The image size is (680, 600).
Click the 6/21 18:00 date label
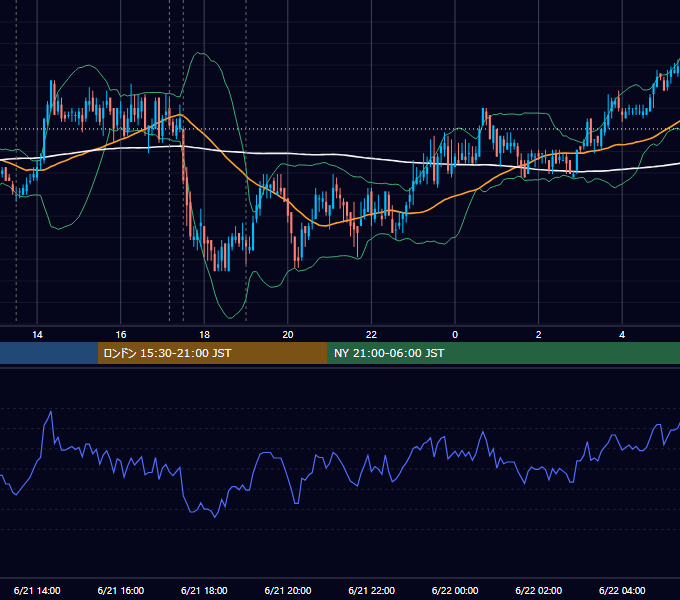204,590
